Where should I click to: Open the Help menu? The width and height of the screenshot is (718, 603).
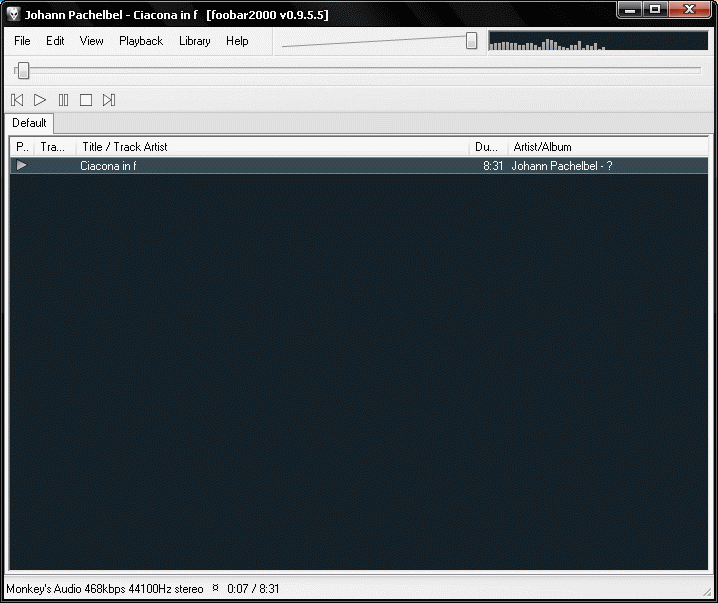[x=237, y=41]
